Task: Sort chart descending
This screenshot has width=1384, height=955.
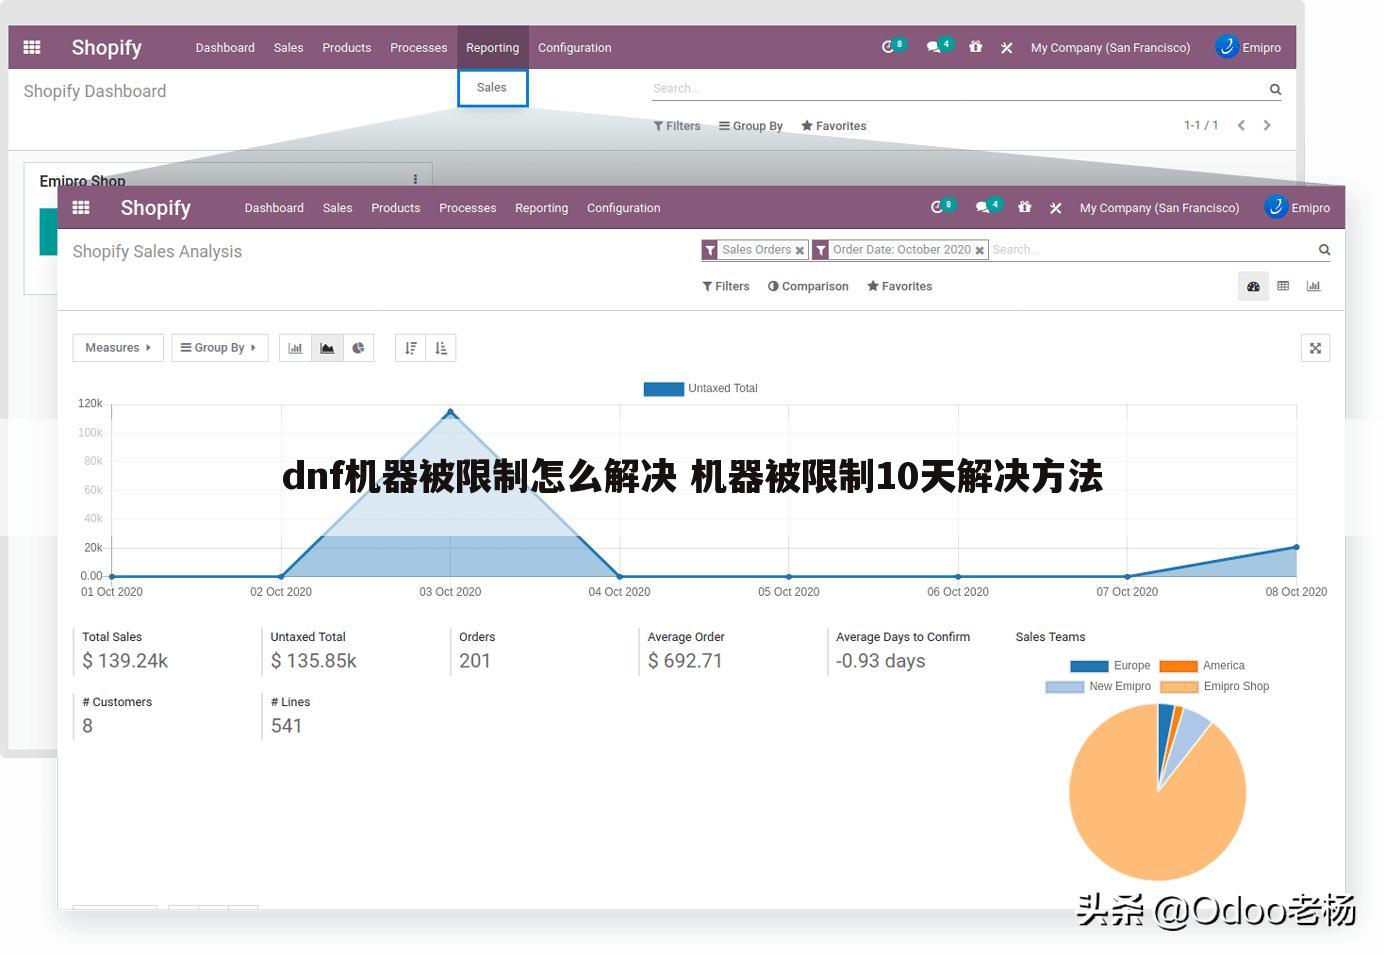Action: (x=411, y=348)
